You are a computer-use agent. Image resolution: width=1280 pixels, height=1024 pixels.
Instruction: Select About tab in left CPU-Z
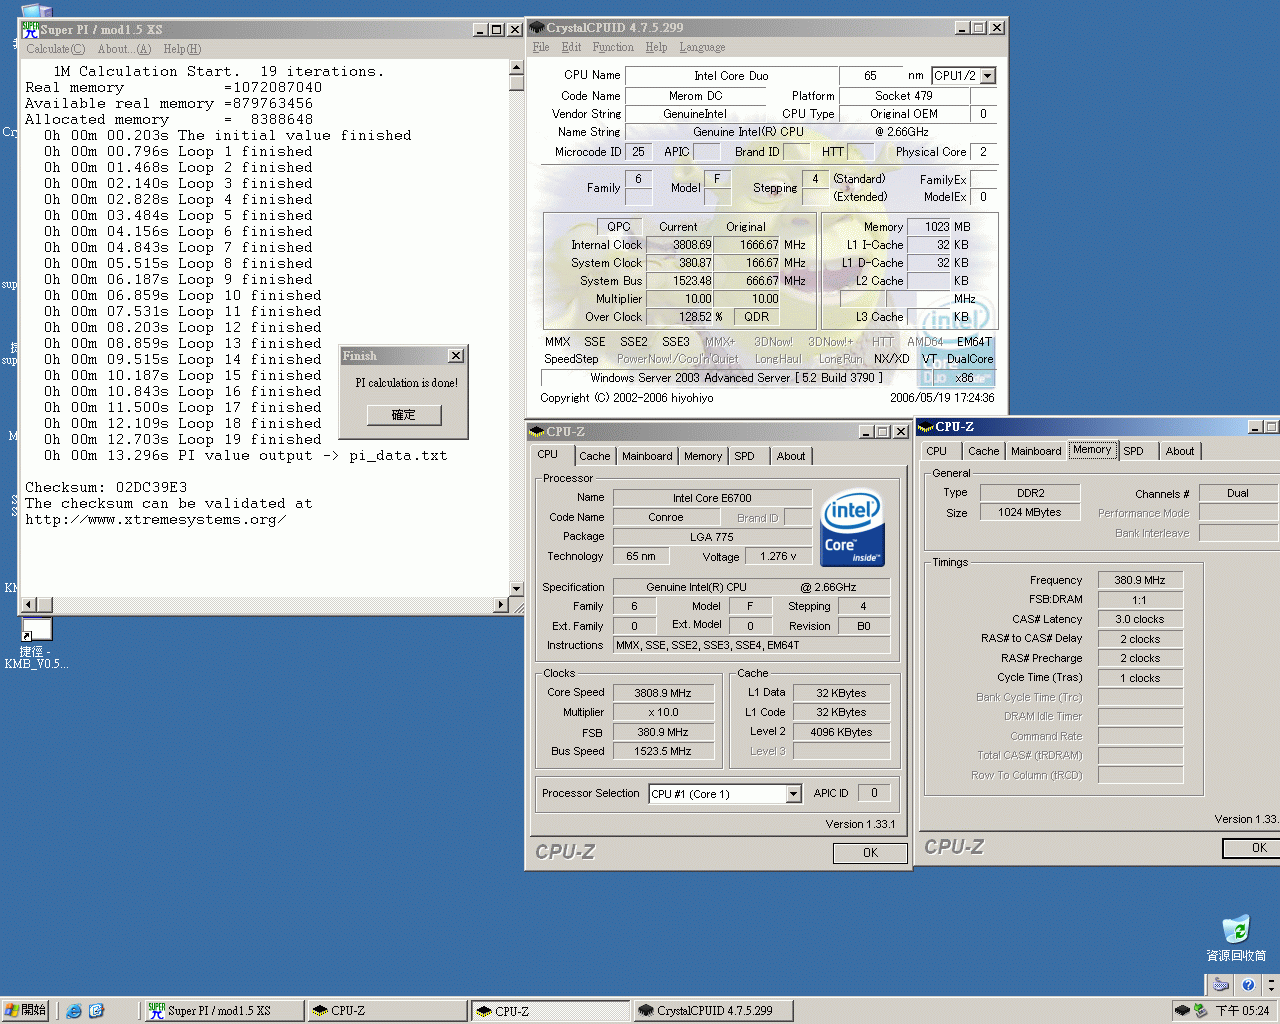click(791, 456)
